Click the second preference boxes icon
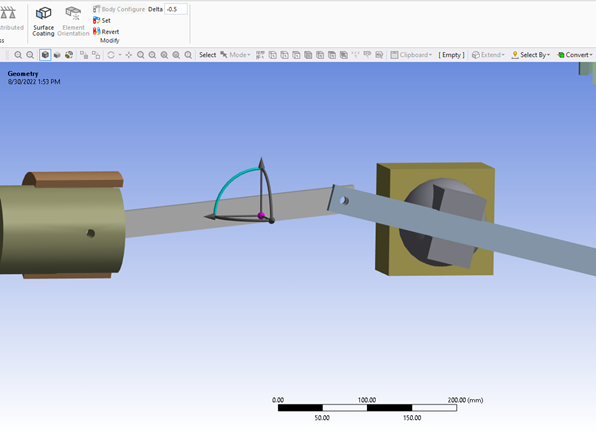The height and width of the screenshot is (432, 596). [x=96, y=55]
